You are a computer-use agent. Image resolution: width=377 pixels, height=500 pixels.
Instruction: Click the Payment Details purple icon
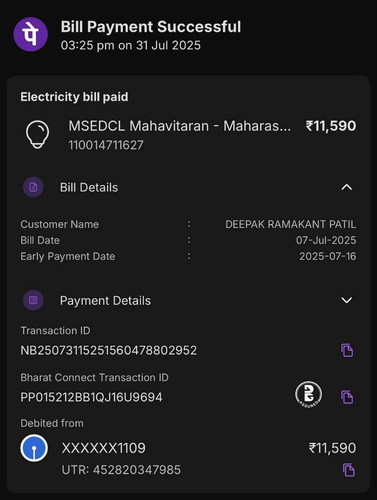pos(33,300)
